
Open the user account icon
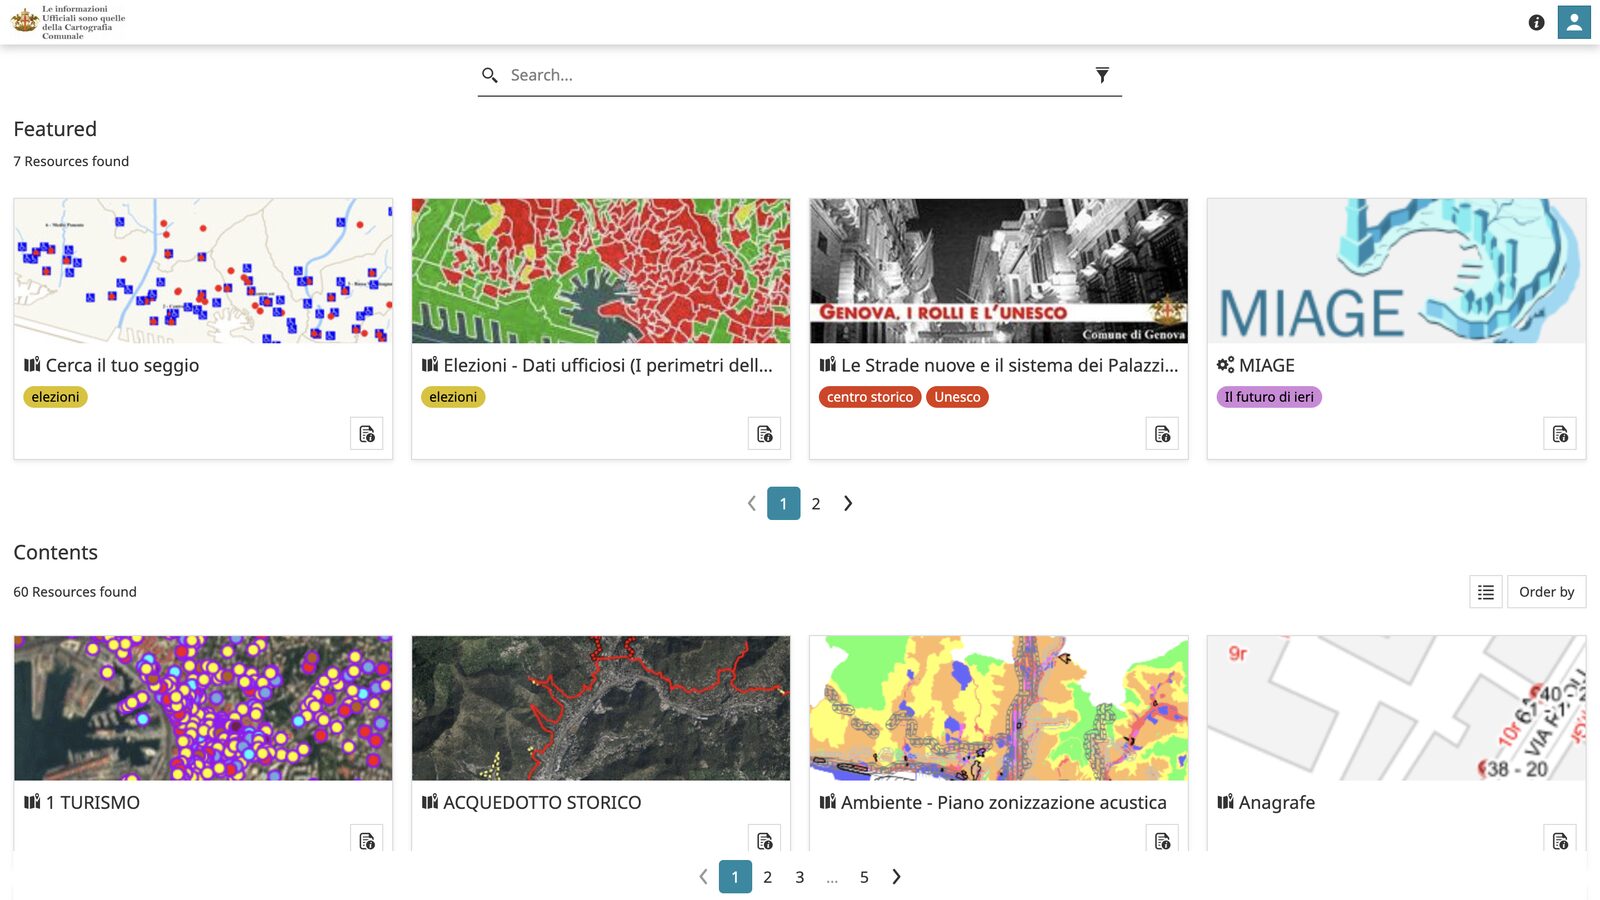point(1574,22)
